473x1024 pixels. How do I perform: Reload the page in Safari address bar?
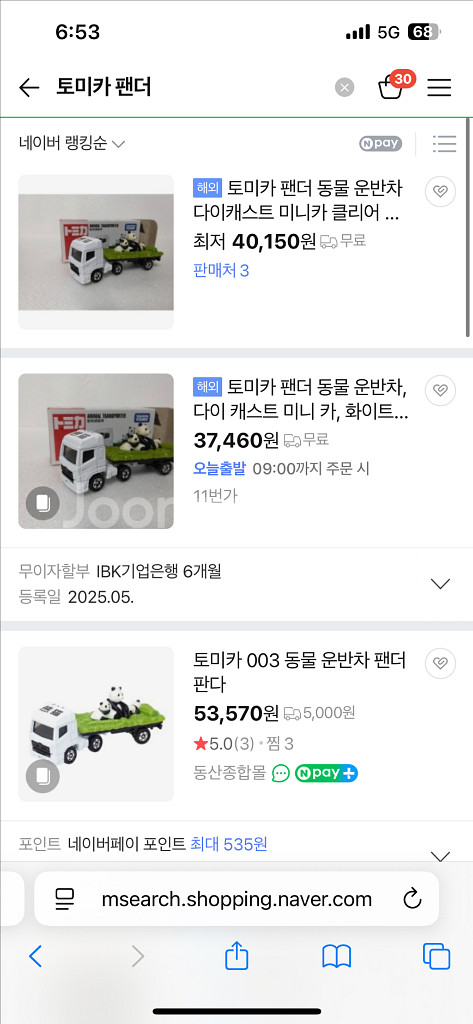tap(412, 899)
